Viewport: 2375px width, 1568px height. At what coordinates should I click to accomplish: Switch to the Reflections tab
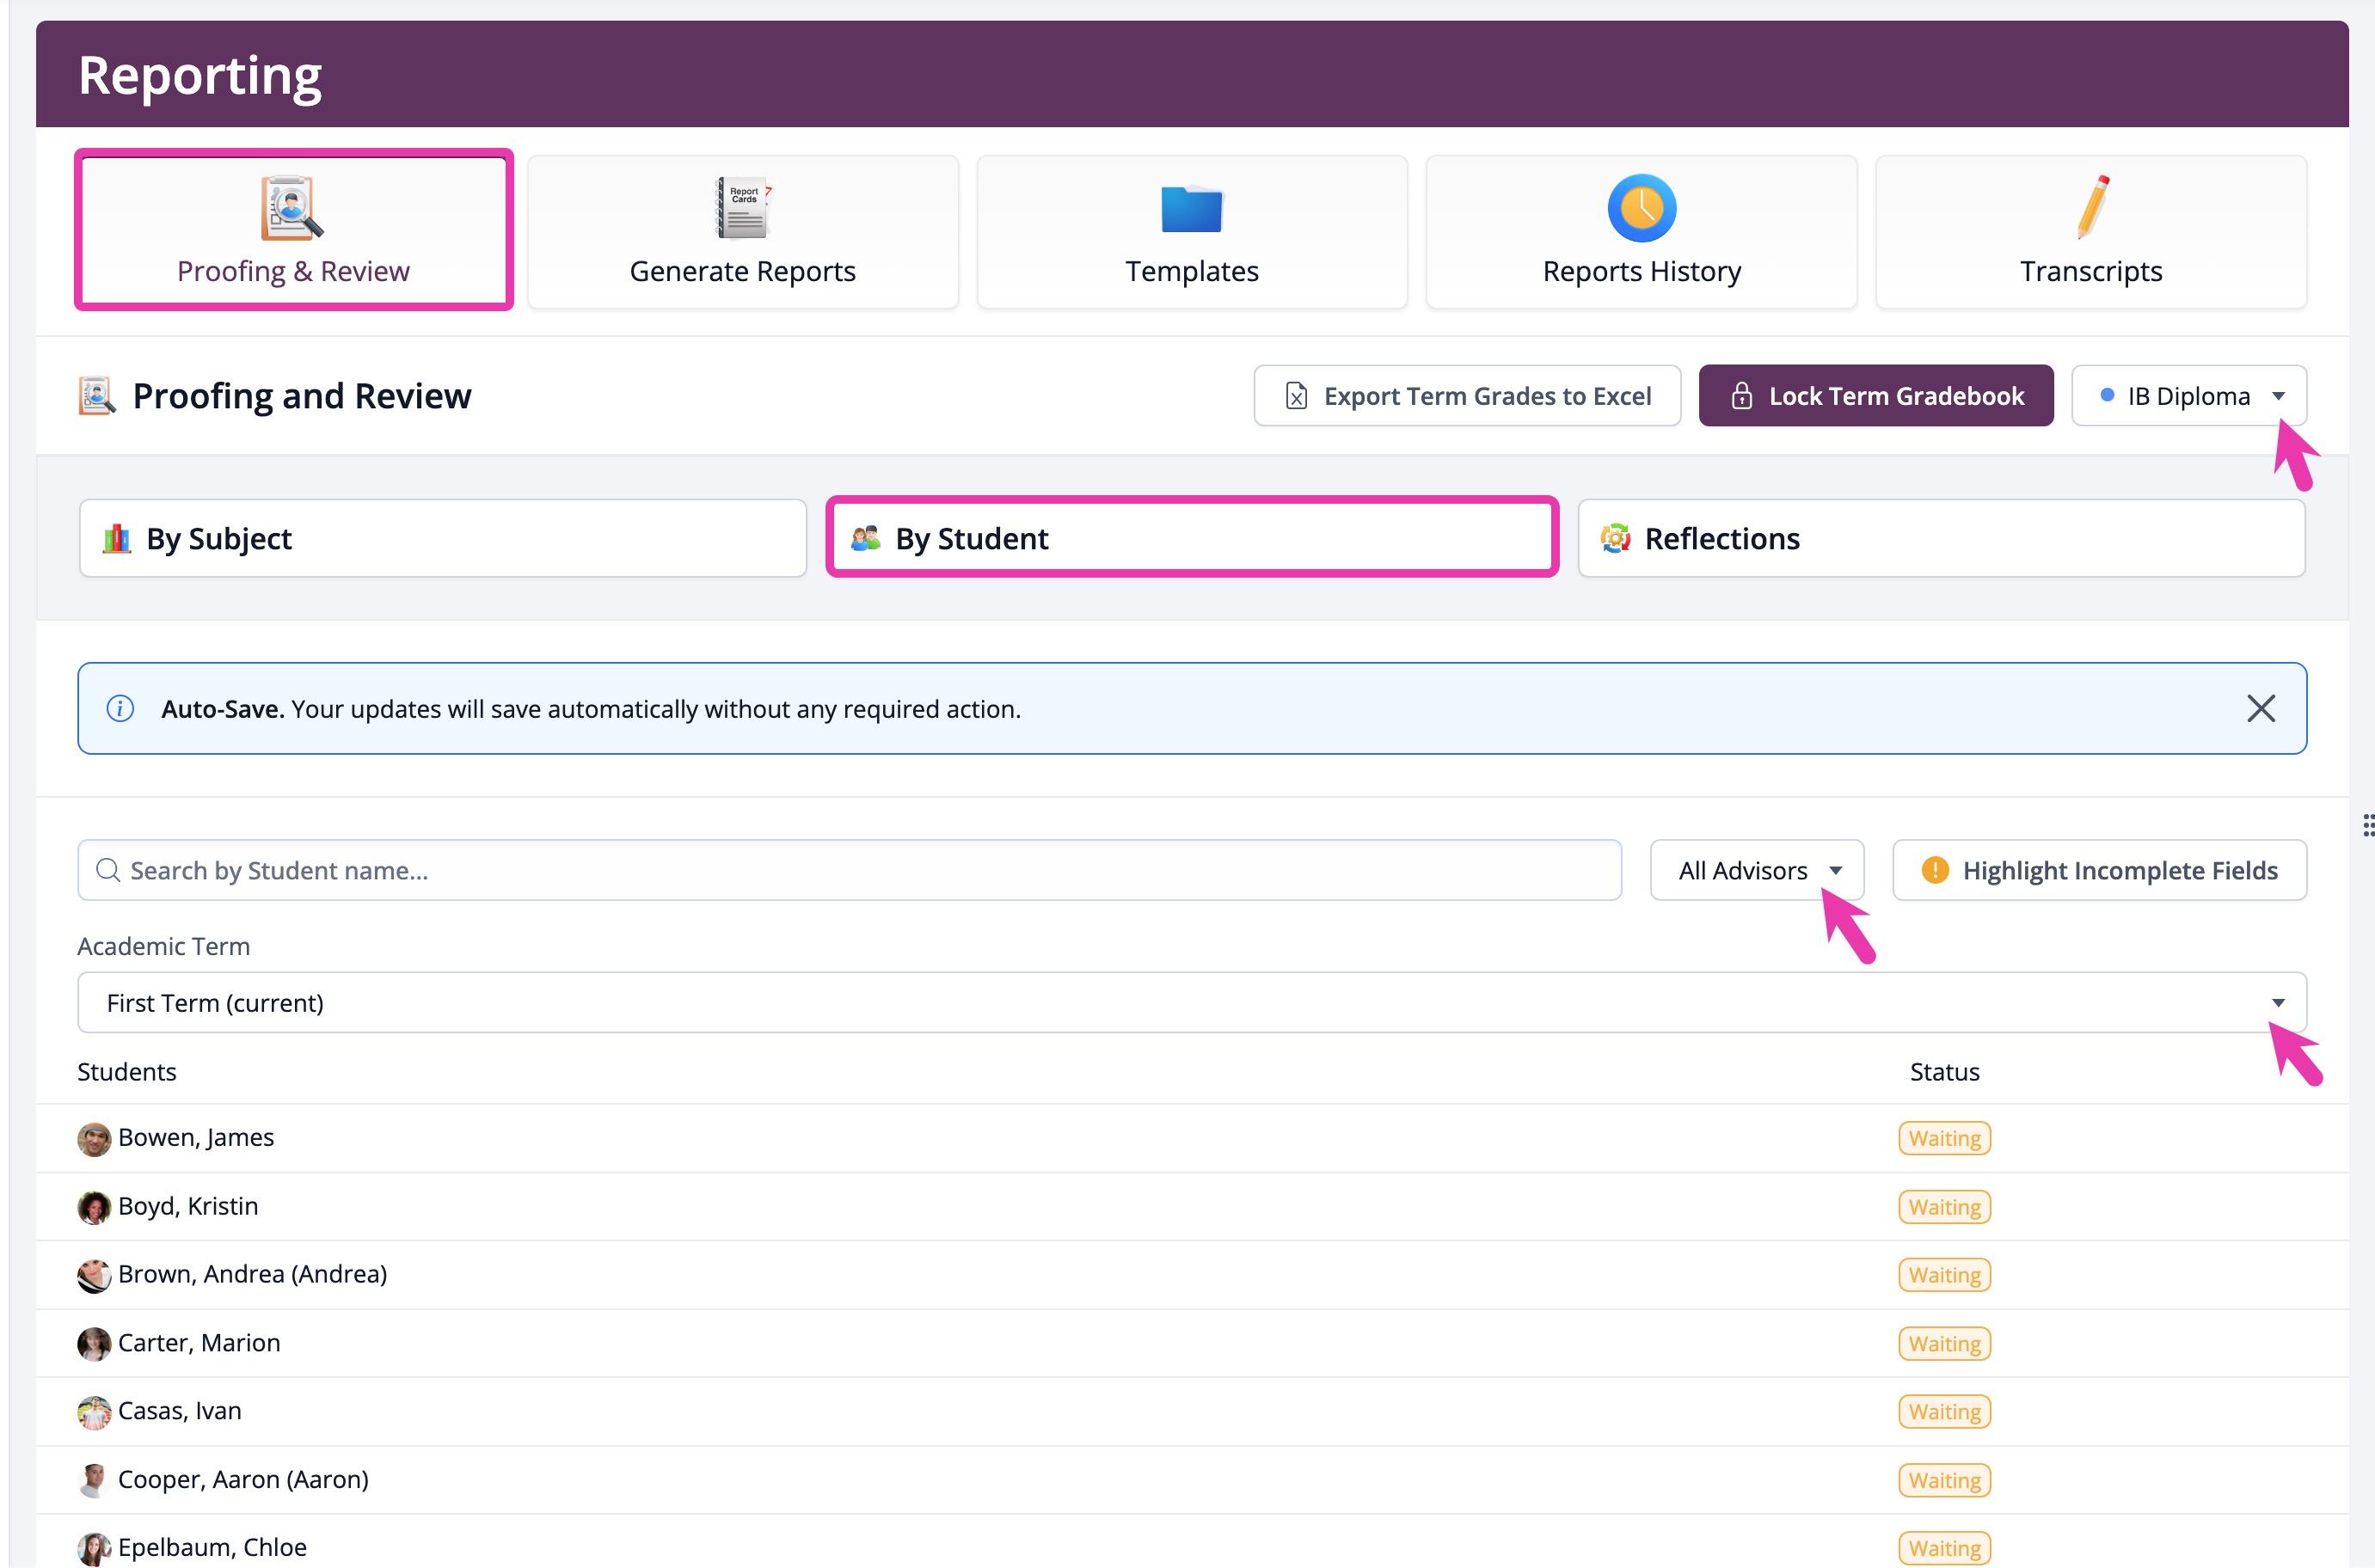tap(1941, 538)
